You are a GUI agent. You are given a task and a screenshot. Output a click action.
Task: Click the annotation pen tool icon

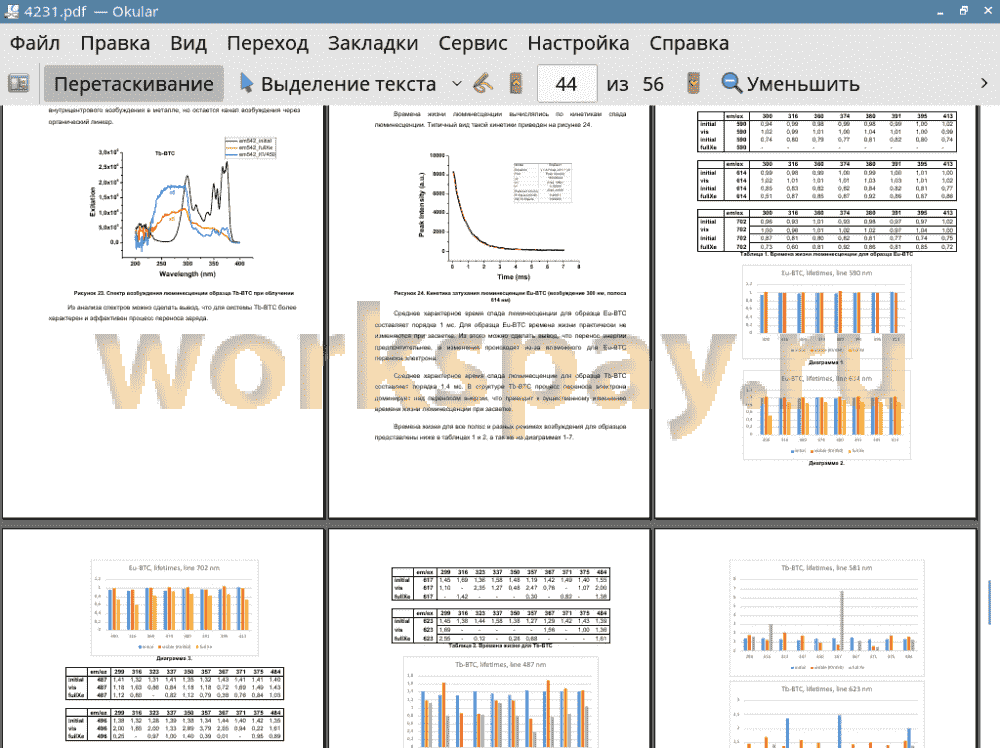[483, 84]
